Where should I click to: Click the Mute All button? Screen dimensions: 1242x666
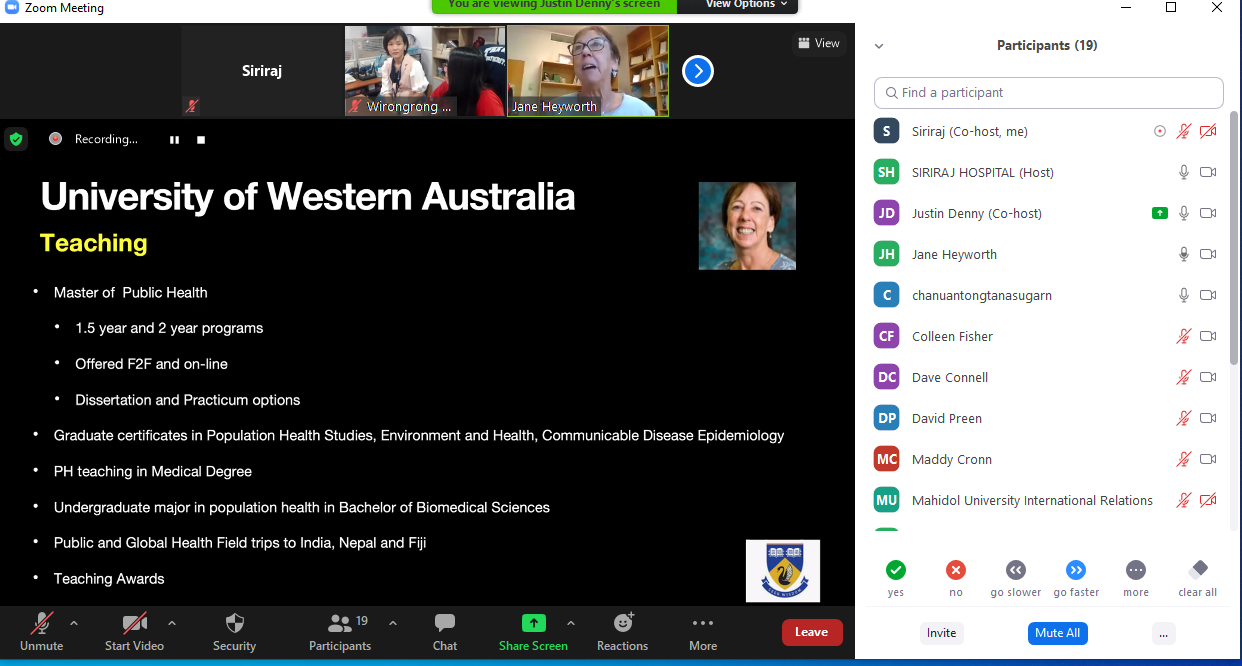tap(1057, 633)
